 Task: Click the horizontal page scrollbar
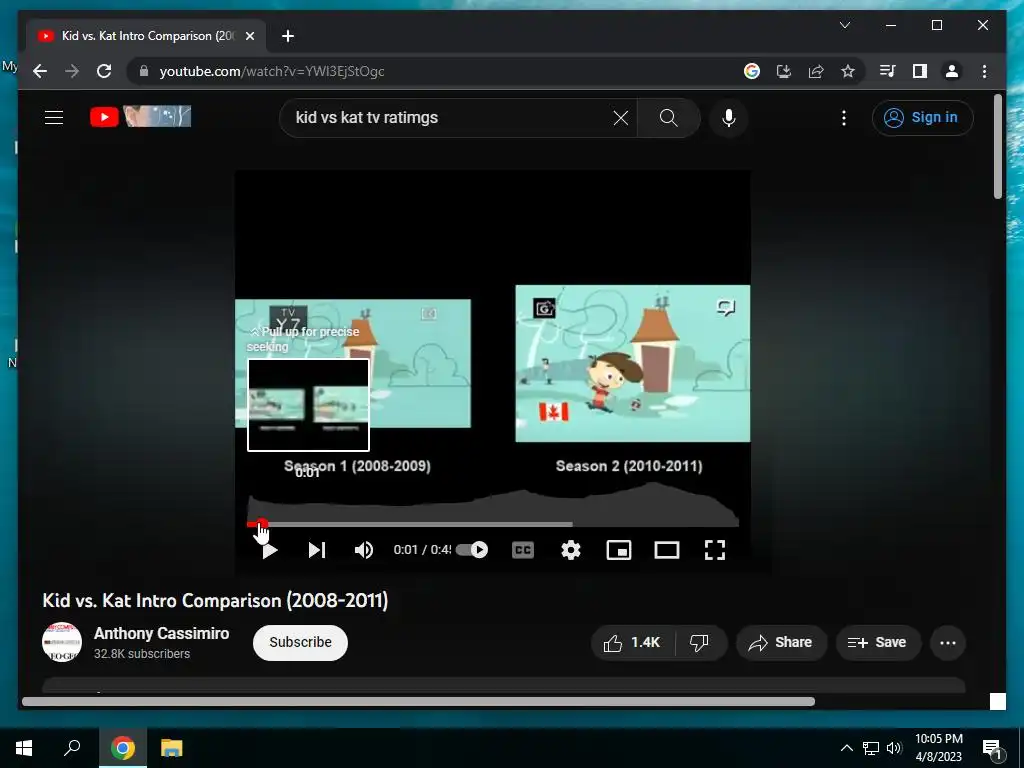click(418, 701)
